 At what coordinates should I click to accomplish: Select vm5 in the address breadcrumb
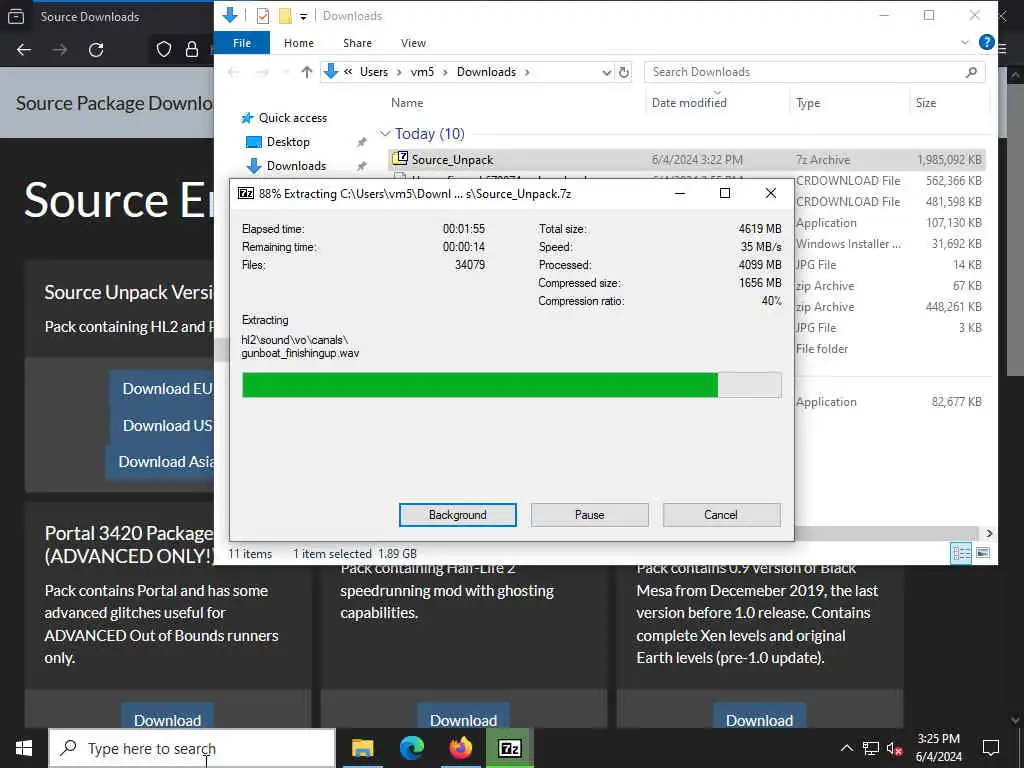click(x=422, y=72)
